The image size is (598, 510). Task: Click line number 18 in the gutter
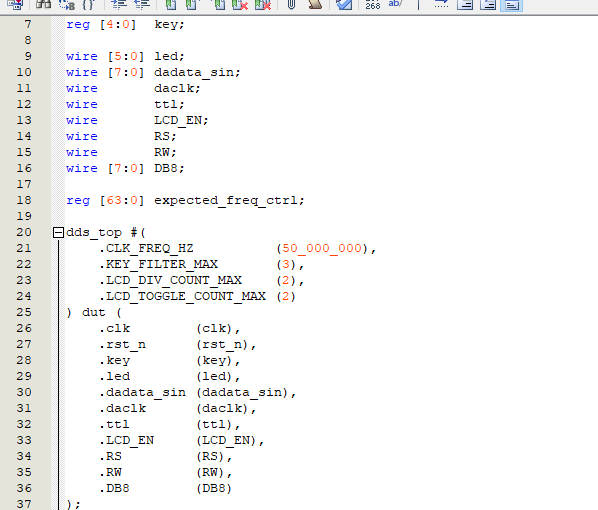[24, 200]
